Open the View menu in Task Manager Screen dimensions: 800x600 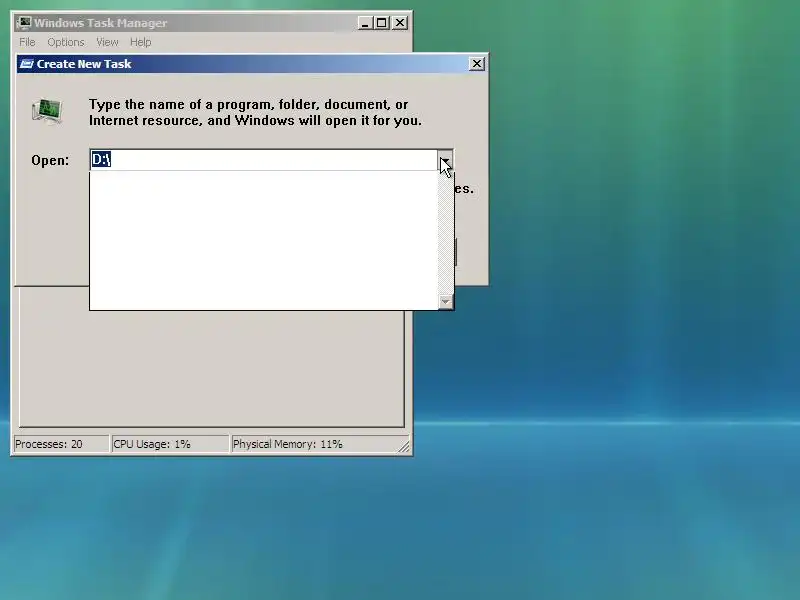107,42
